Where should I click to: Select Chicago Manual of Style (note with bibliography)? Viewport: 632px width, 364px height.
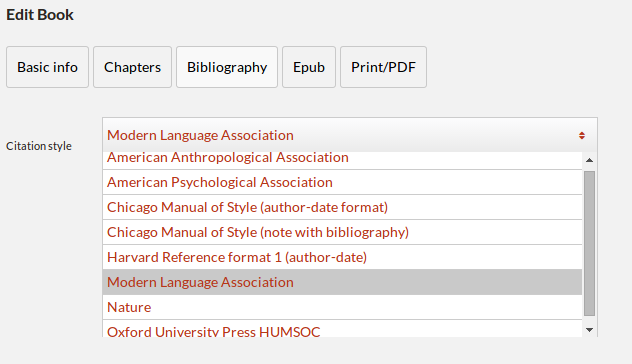(x=342, y=232)
